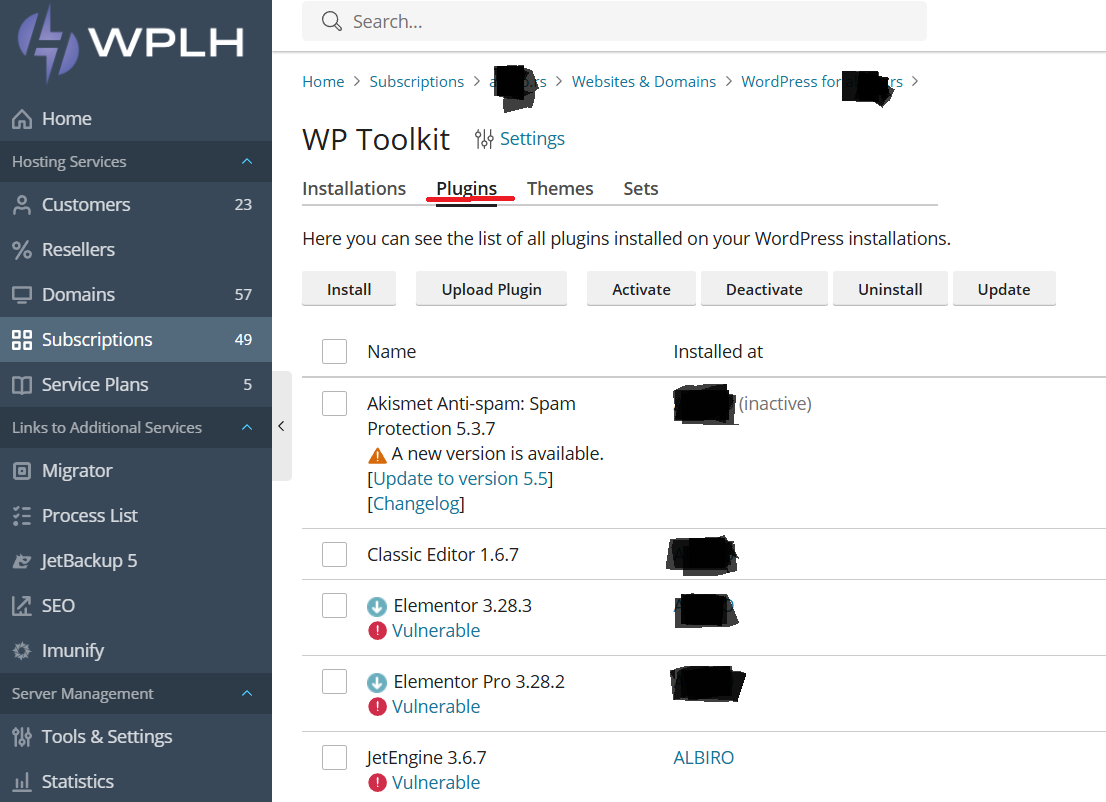Click the red alert icon under Elementor Pro
The height and width of the screenshot is (802, 1106).
pyautogui.click(x=377, y=707)
